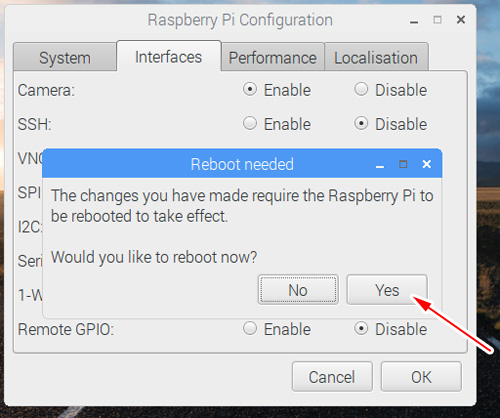Decline reboot with the No button

coord(298,290)
